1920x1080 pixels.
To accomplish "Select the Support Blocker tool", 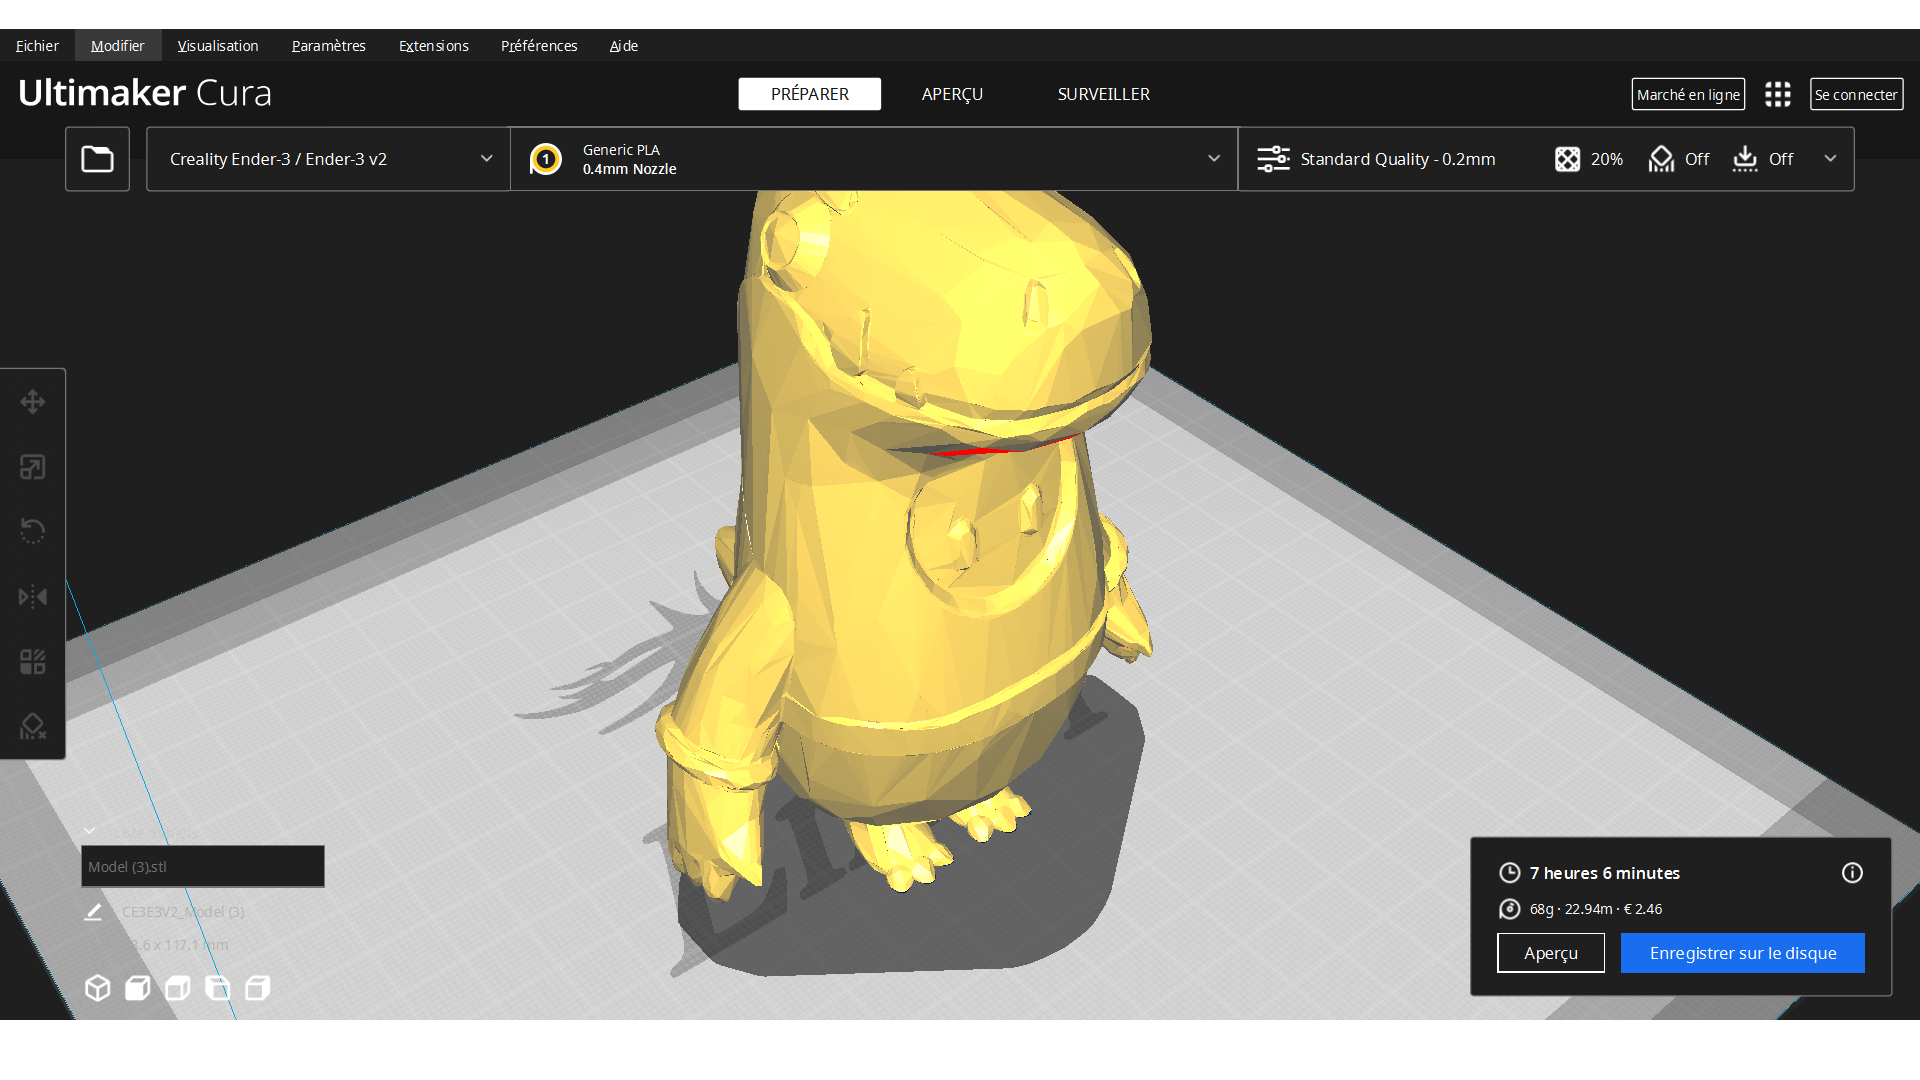I will [x=33, y=726].
